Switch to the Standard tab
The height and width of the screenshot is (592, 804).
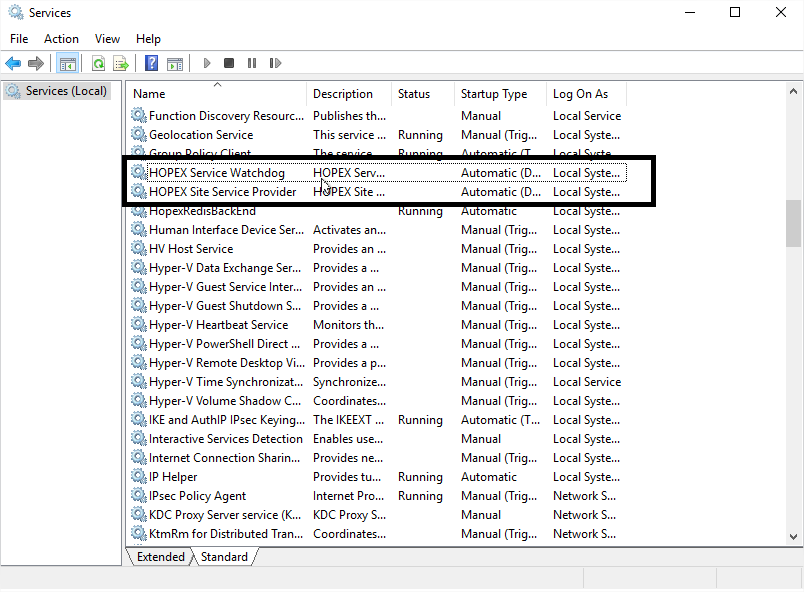224,557
